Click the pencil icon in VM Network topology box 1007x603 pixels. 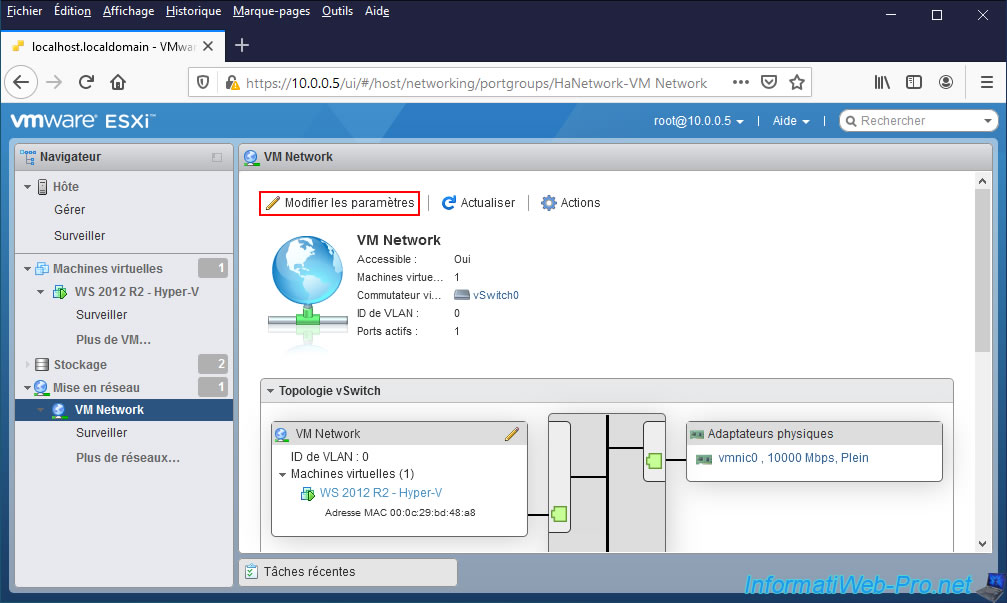[x=512, y=434]
